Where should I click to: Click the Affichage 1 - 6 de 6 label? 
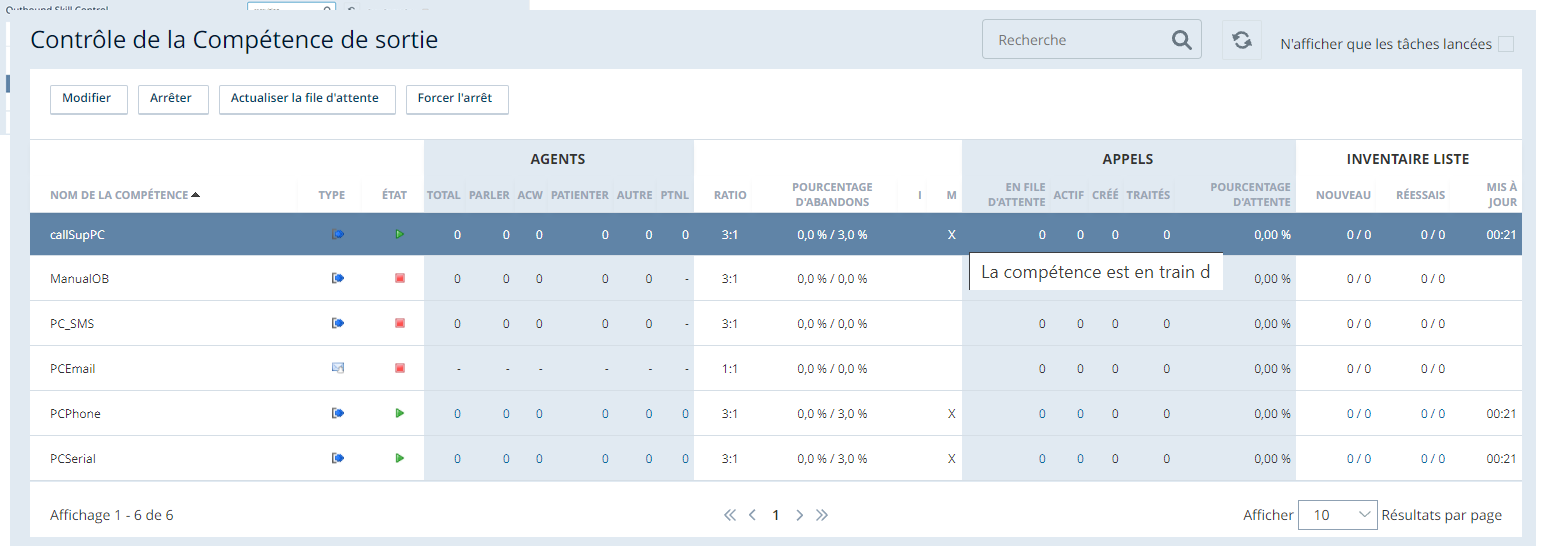click(x=112, y=515)
